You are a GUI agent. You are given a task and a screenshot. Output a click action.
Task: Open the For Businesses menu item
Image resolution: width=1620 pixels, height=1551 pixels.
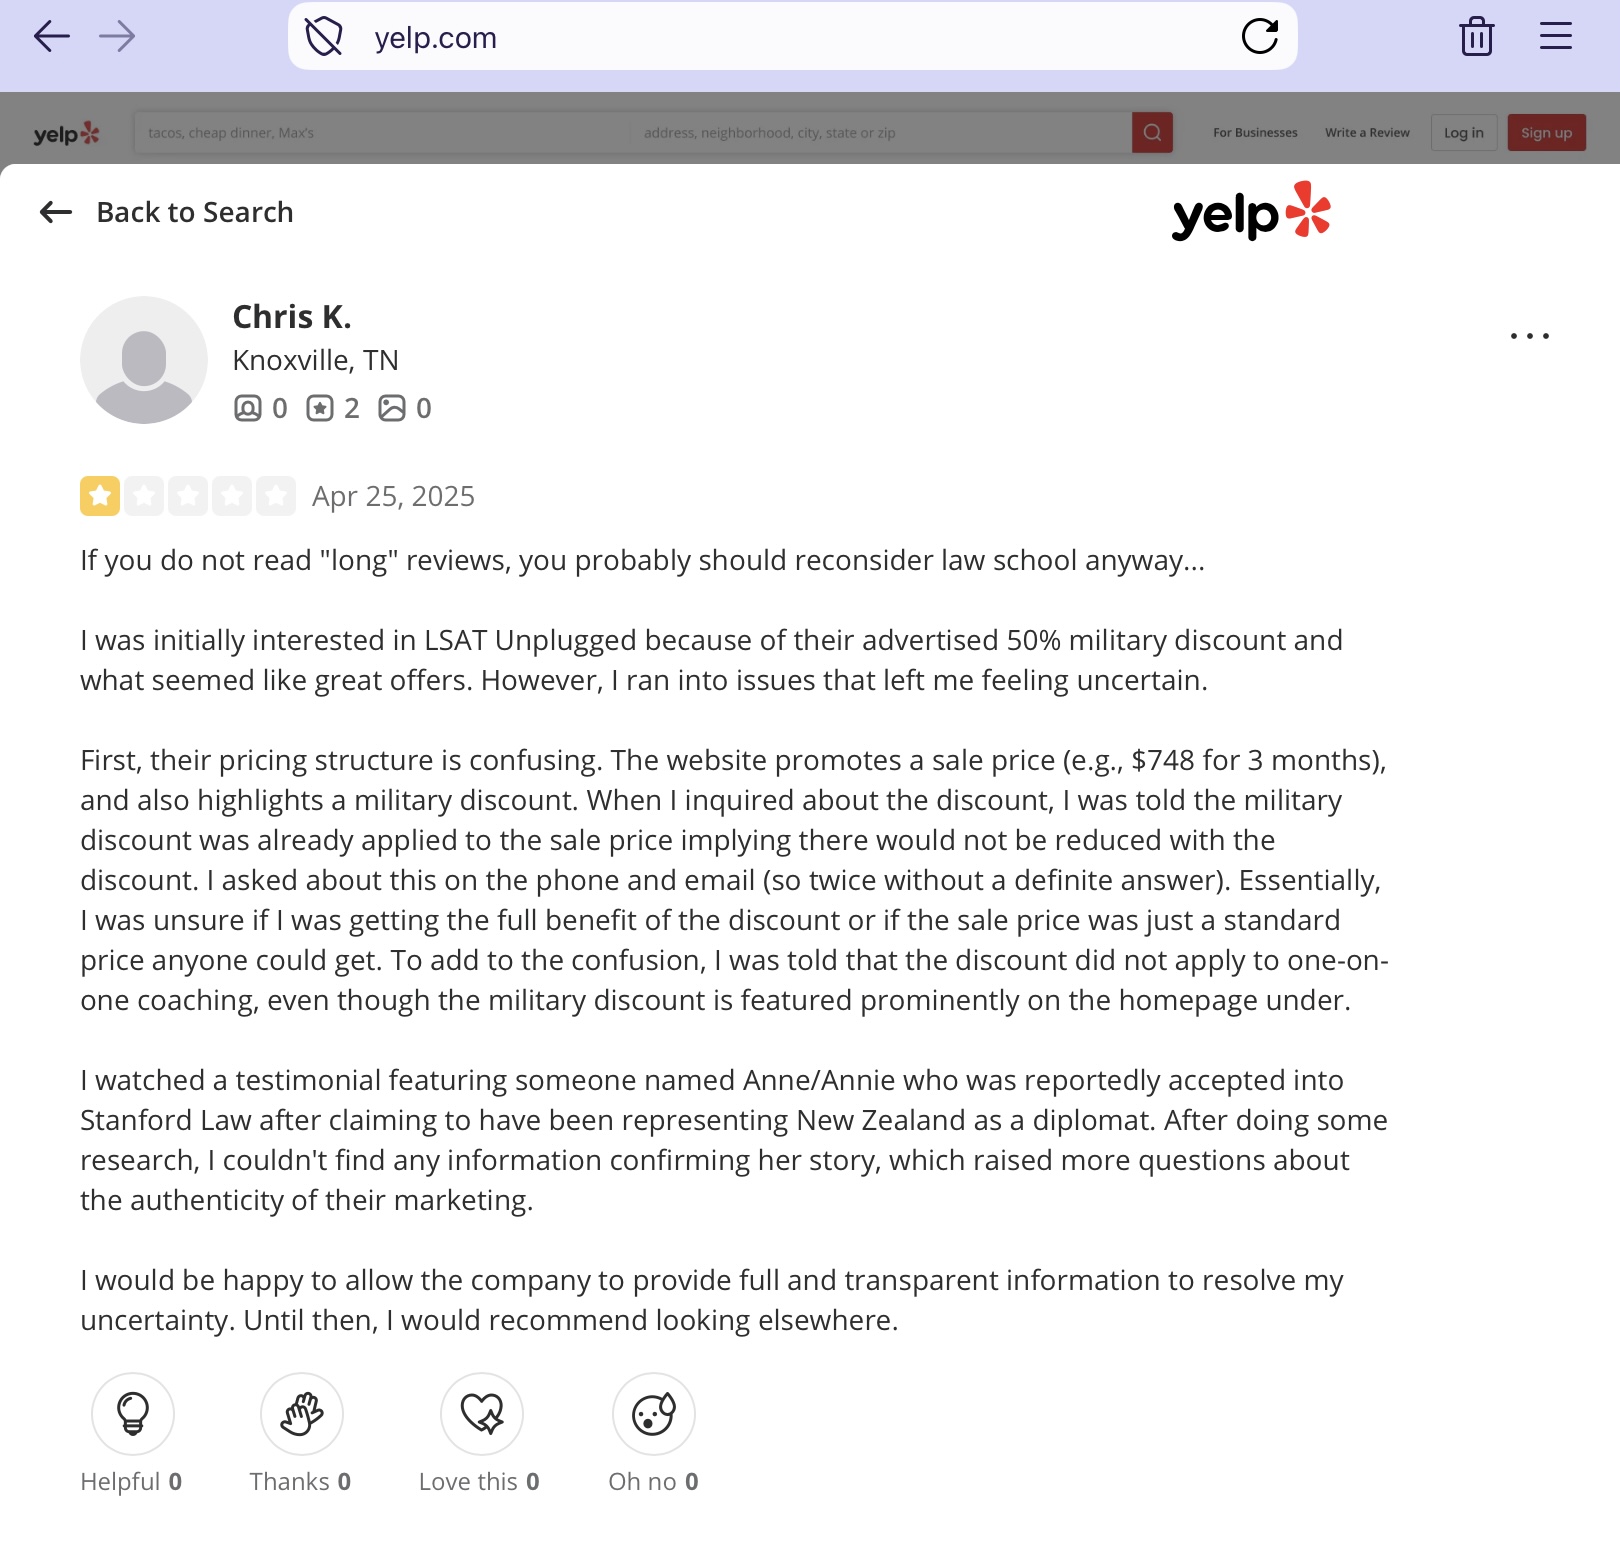coord(1255,133)
